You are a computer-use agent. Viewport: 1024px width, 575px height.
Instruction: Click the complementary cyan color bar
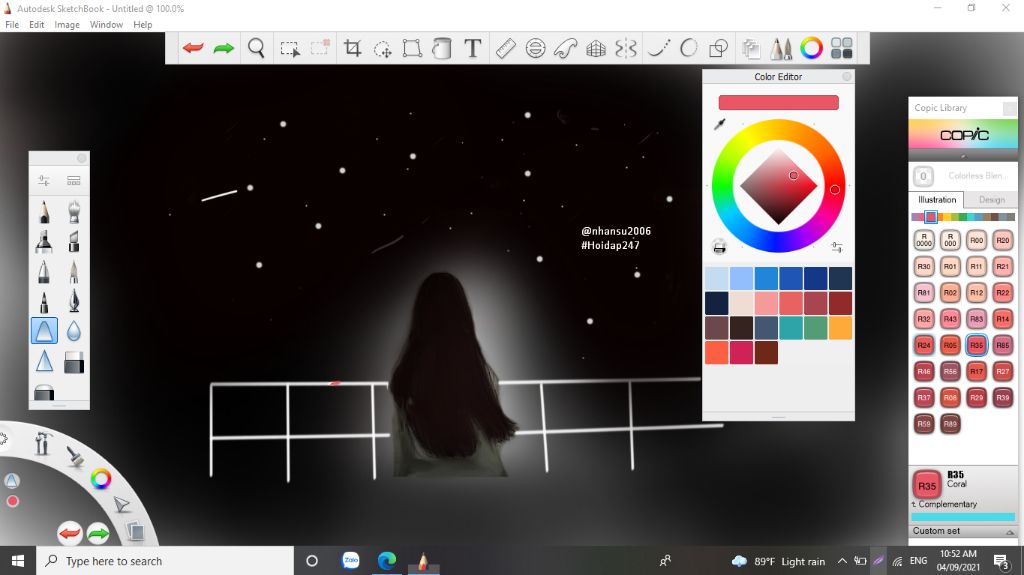tap(963, 517)
